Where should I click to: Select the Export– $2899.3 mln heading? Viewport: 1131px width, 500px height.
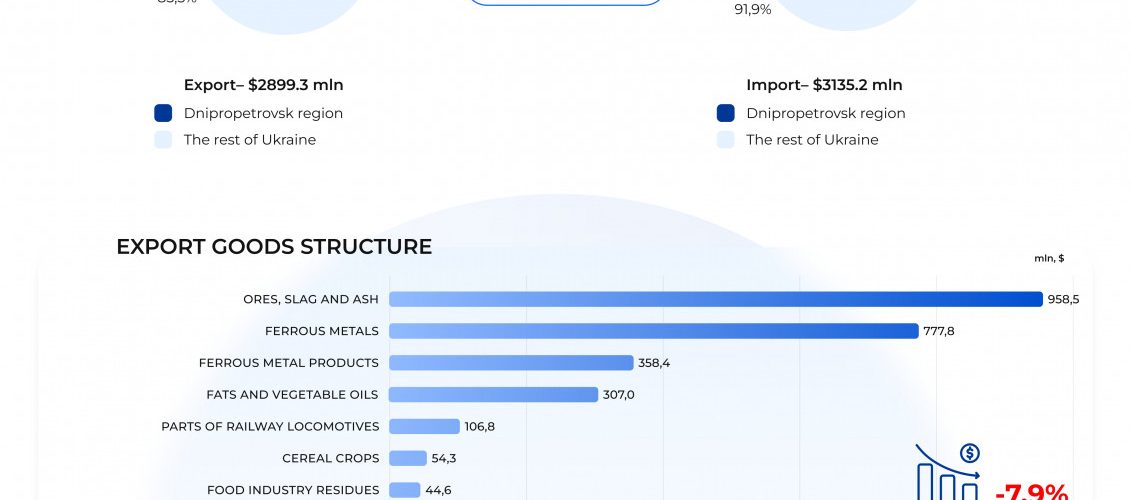(263, 85)
